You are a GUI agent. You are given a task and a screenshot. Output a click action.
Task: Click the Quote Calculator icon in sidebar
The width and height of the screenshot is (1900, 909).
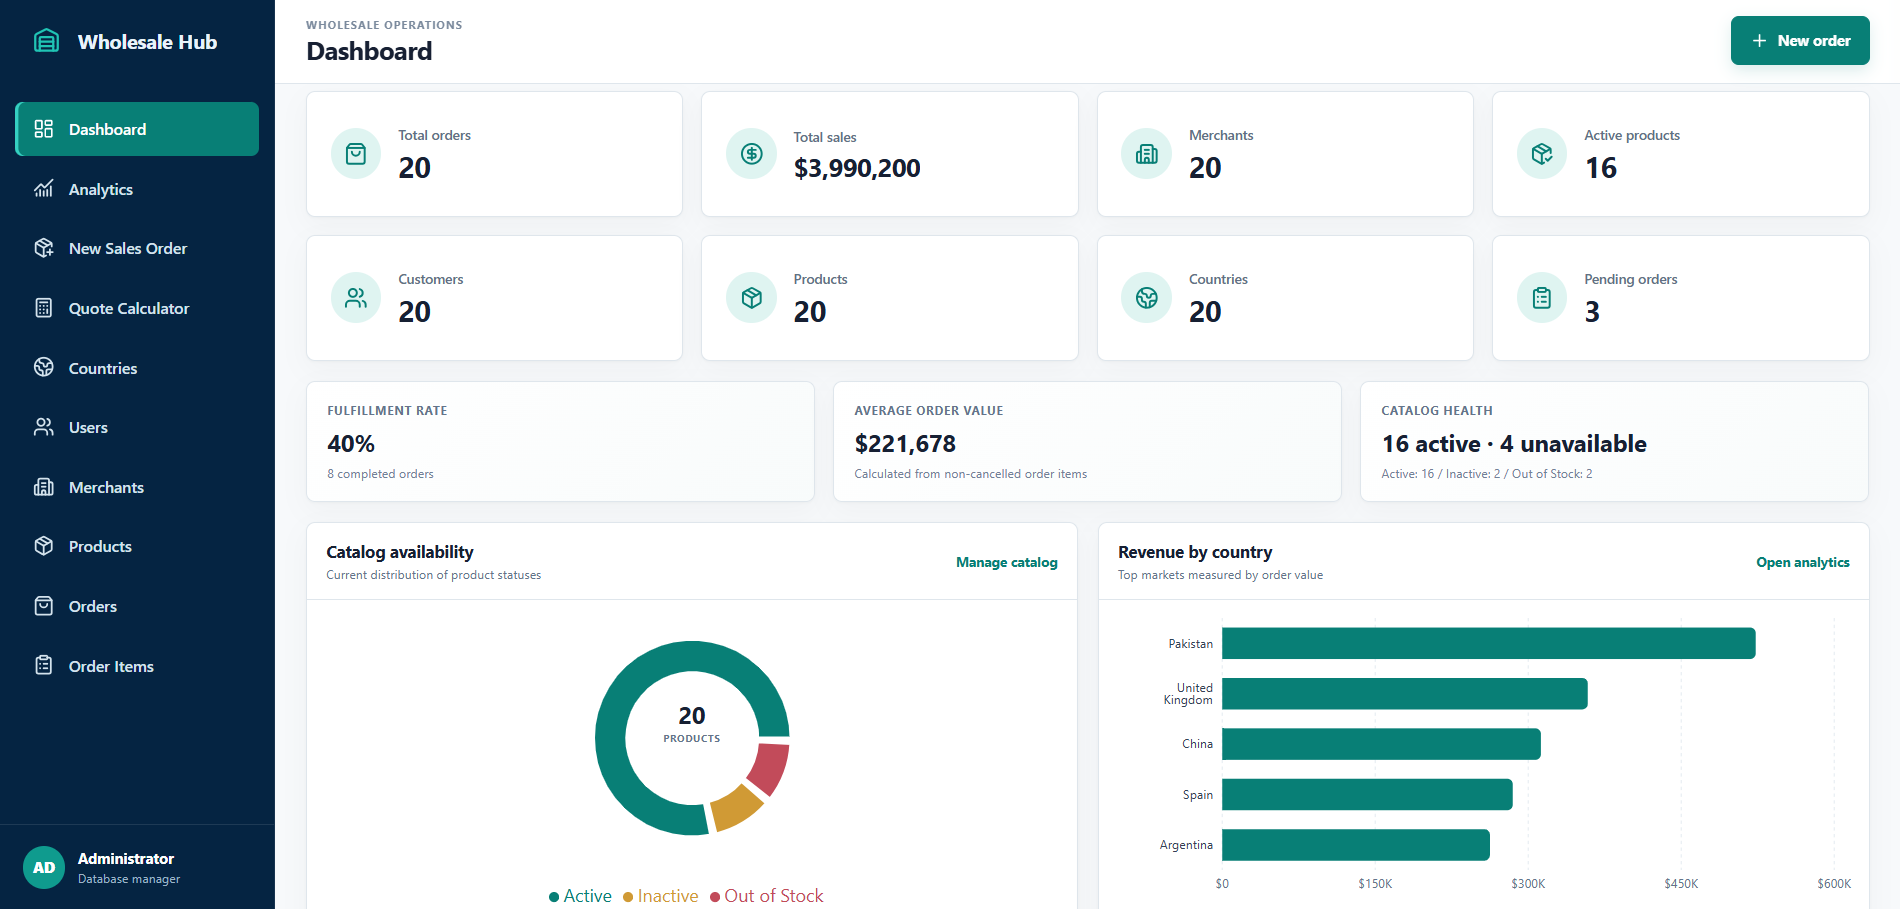[x=43, y=308]
